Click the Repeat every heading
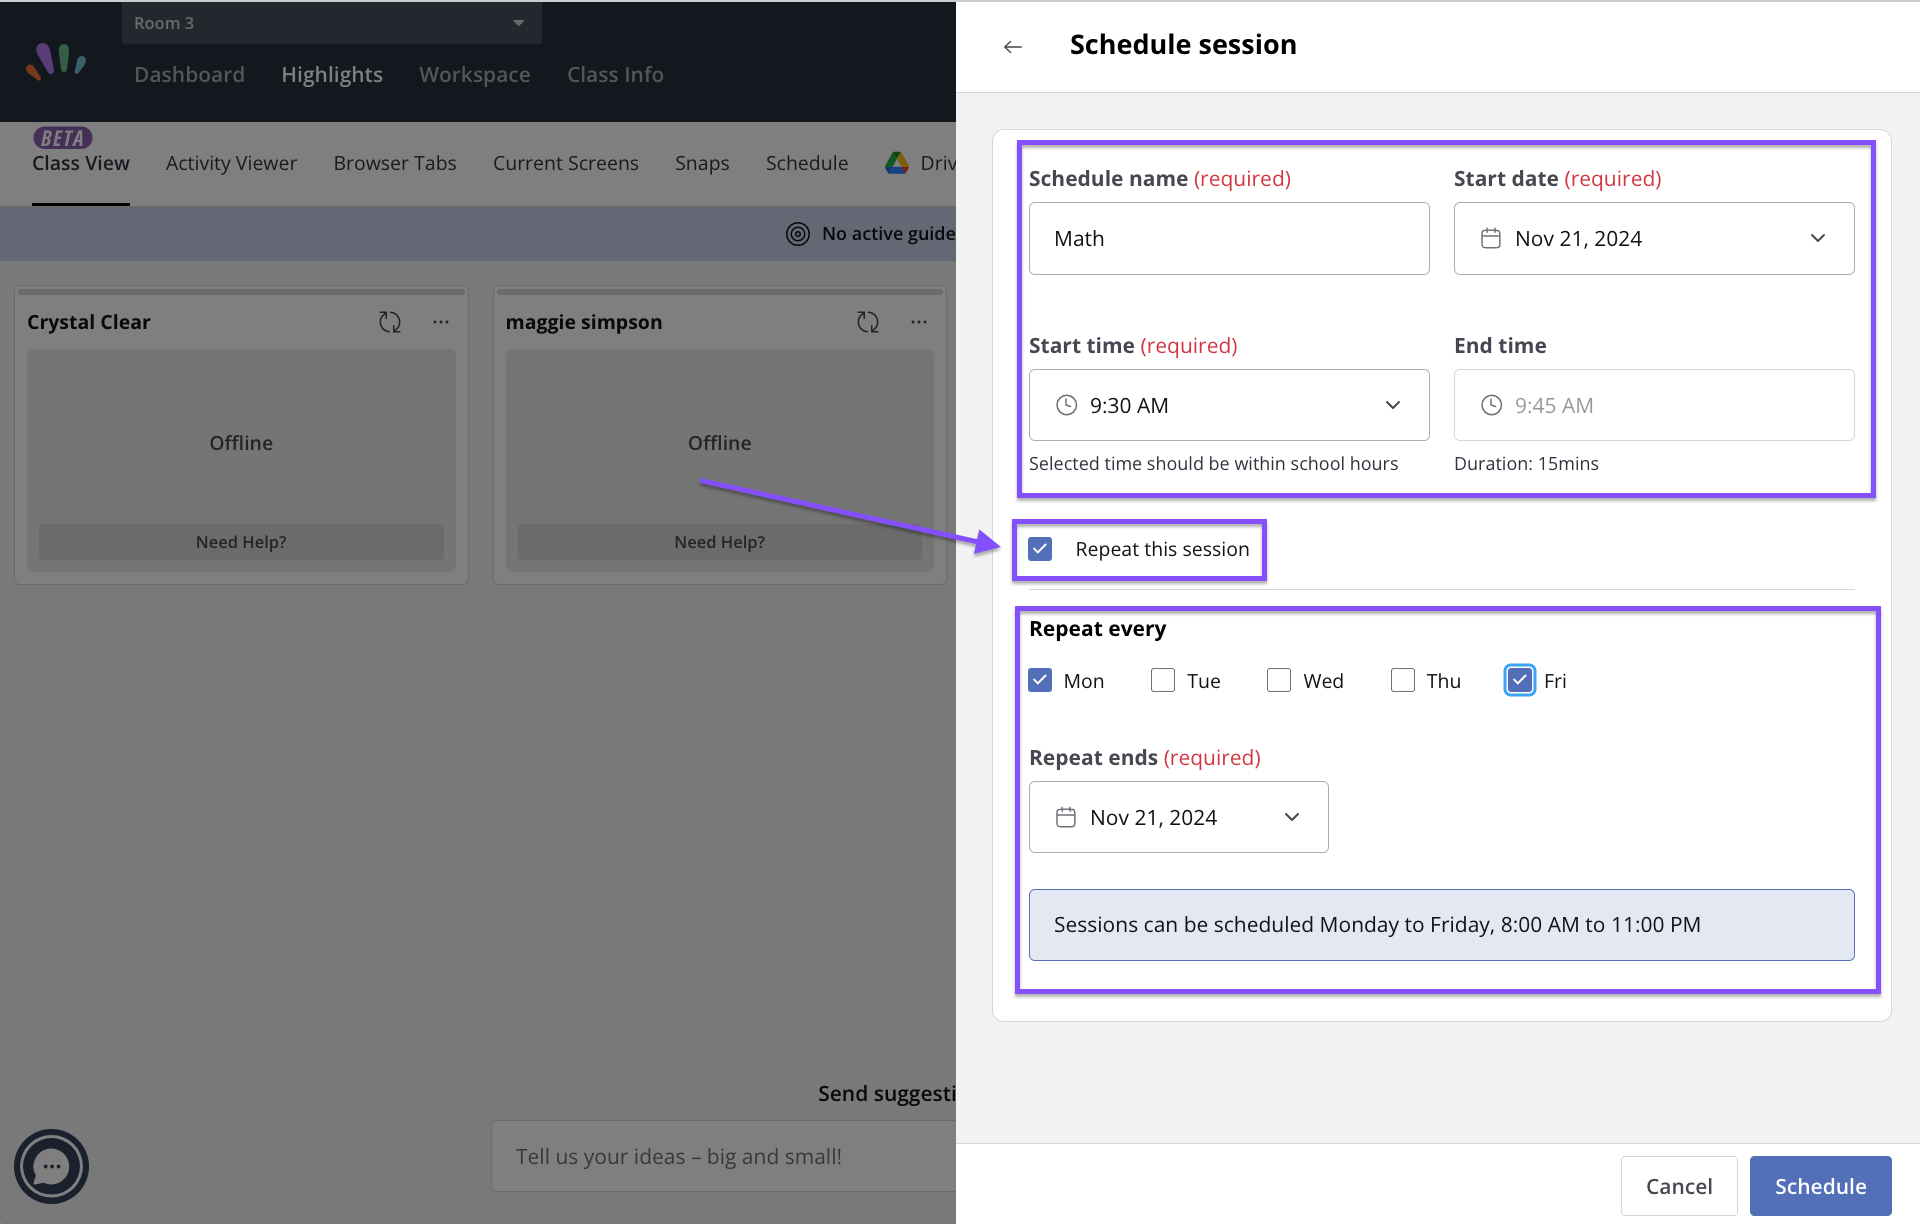Screen dimensions: 1920x1224 1097,629
